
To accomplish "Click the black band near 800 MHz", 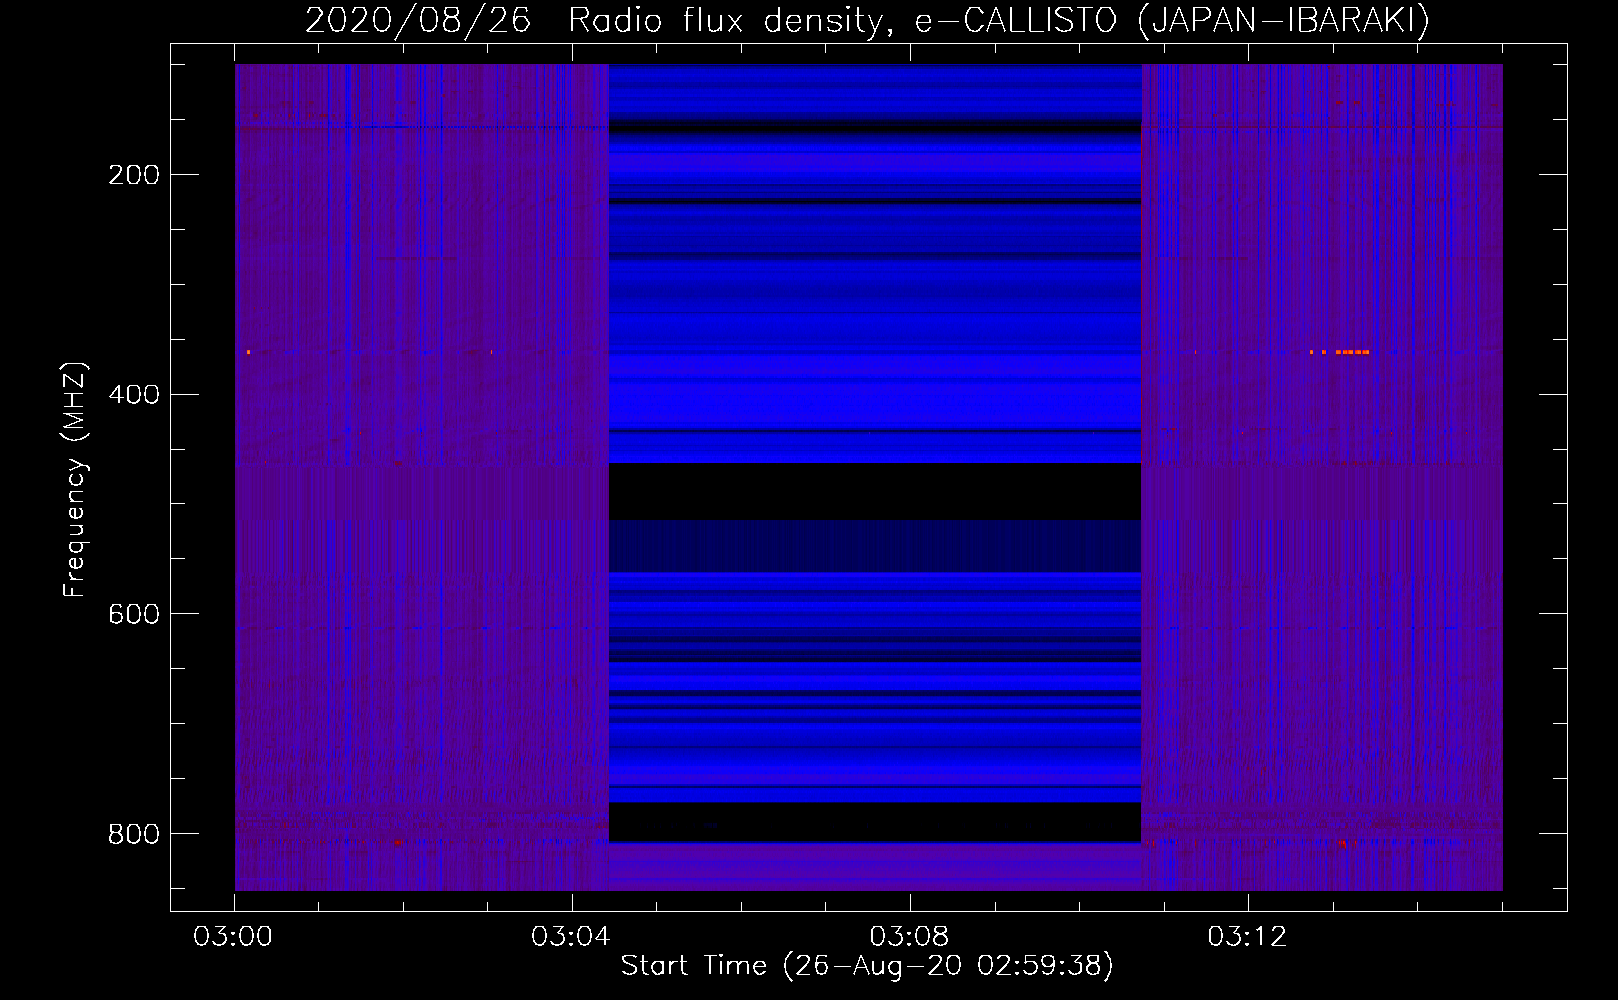I will click(875, 822).
